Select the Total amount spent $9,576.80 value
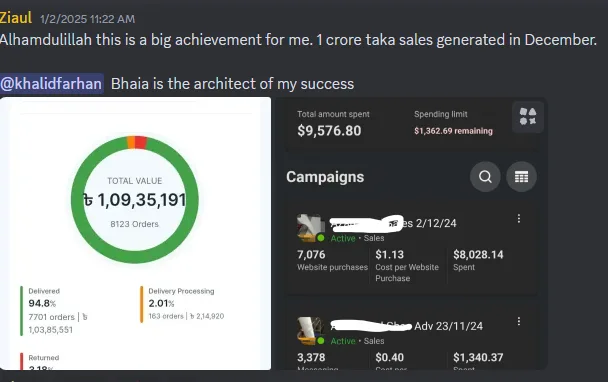 [329, 130]
